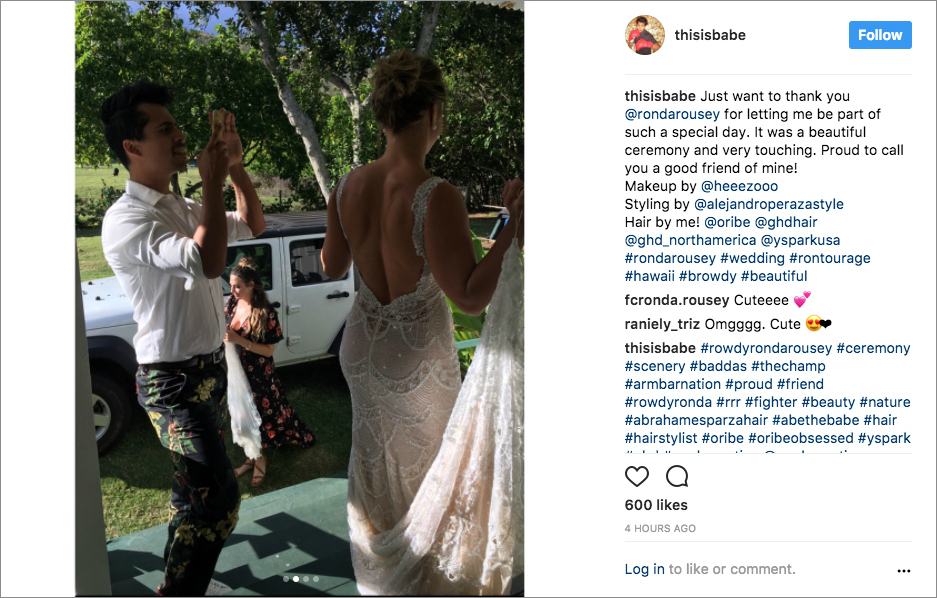The image size is (937, 598).
Task: Open the 600 likes count
Action: (656, 505)
